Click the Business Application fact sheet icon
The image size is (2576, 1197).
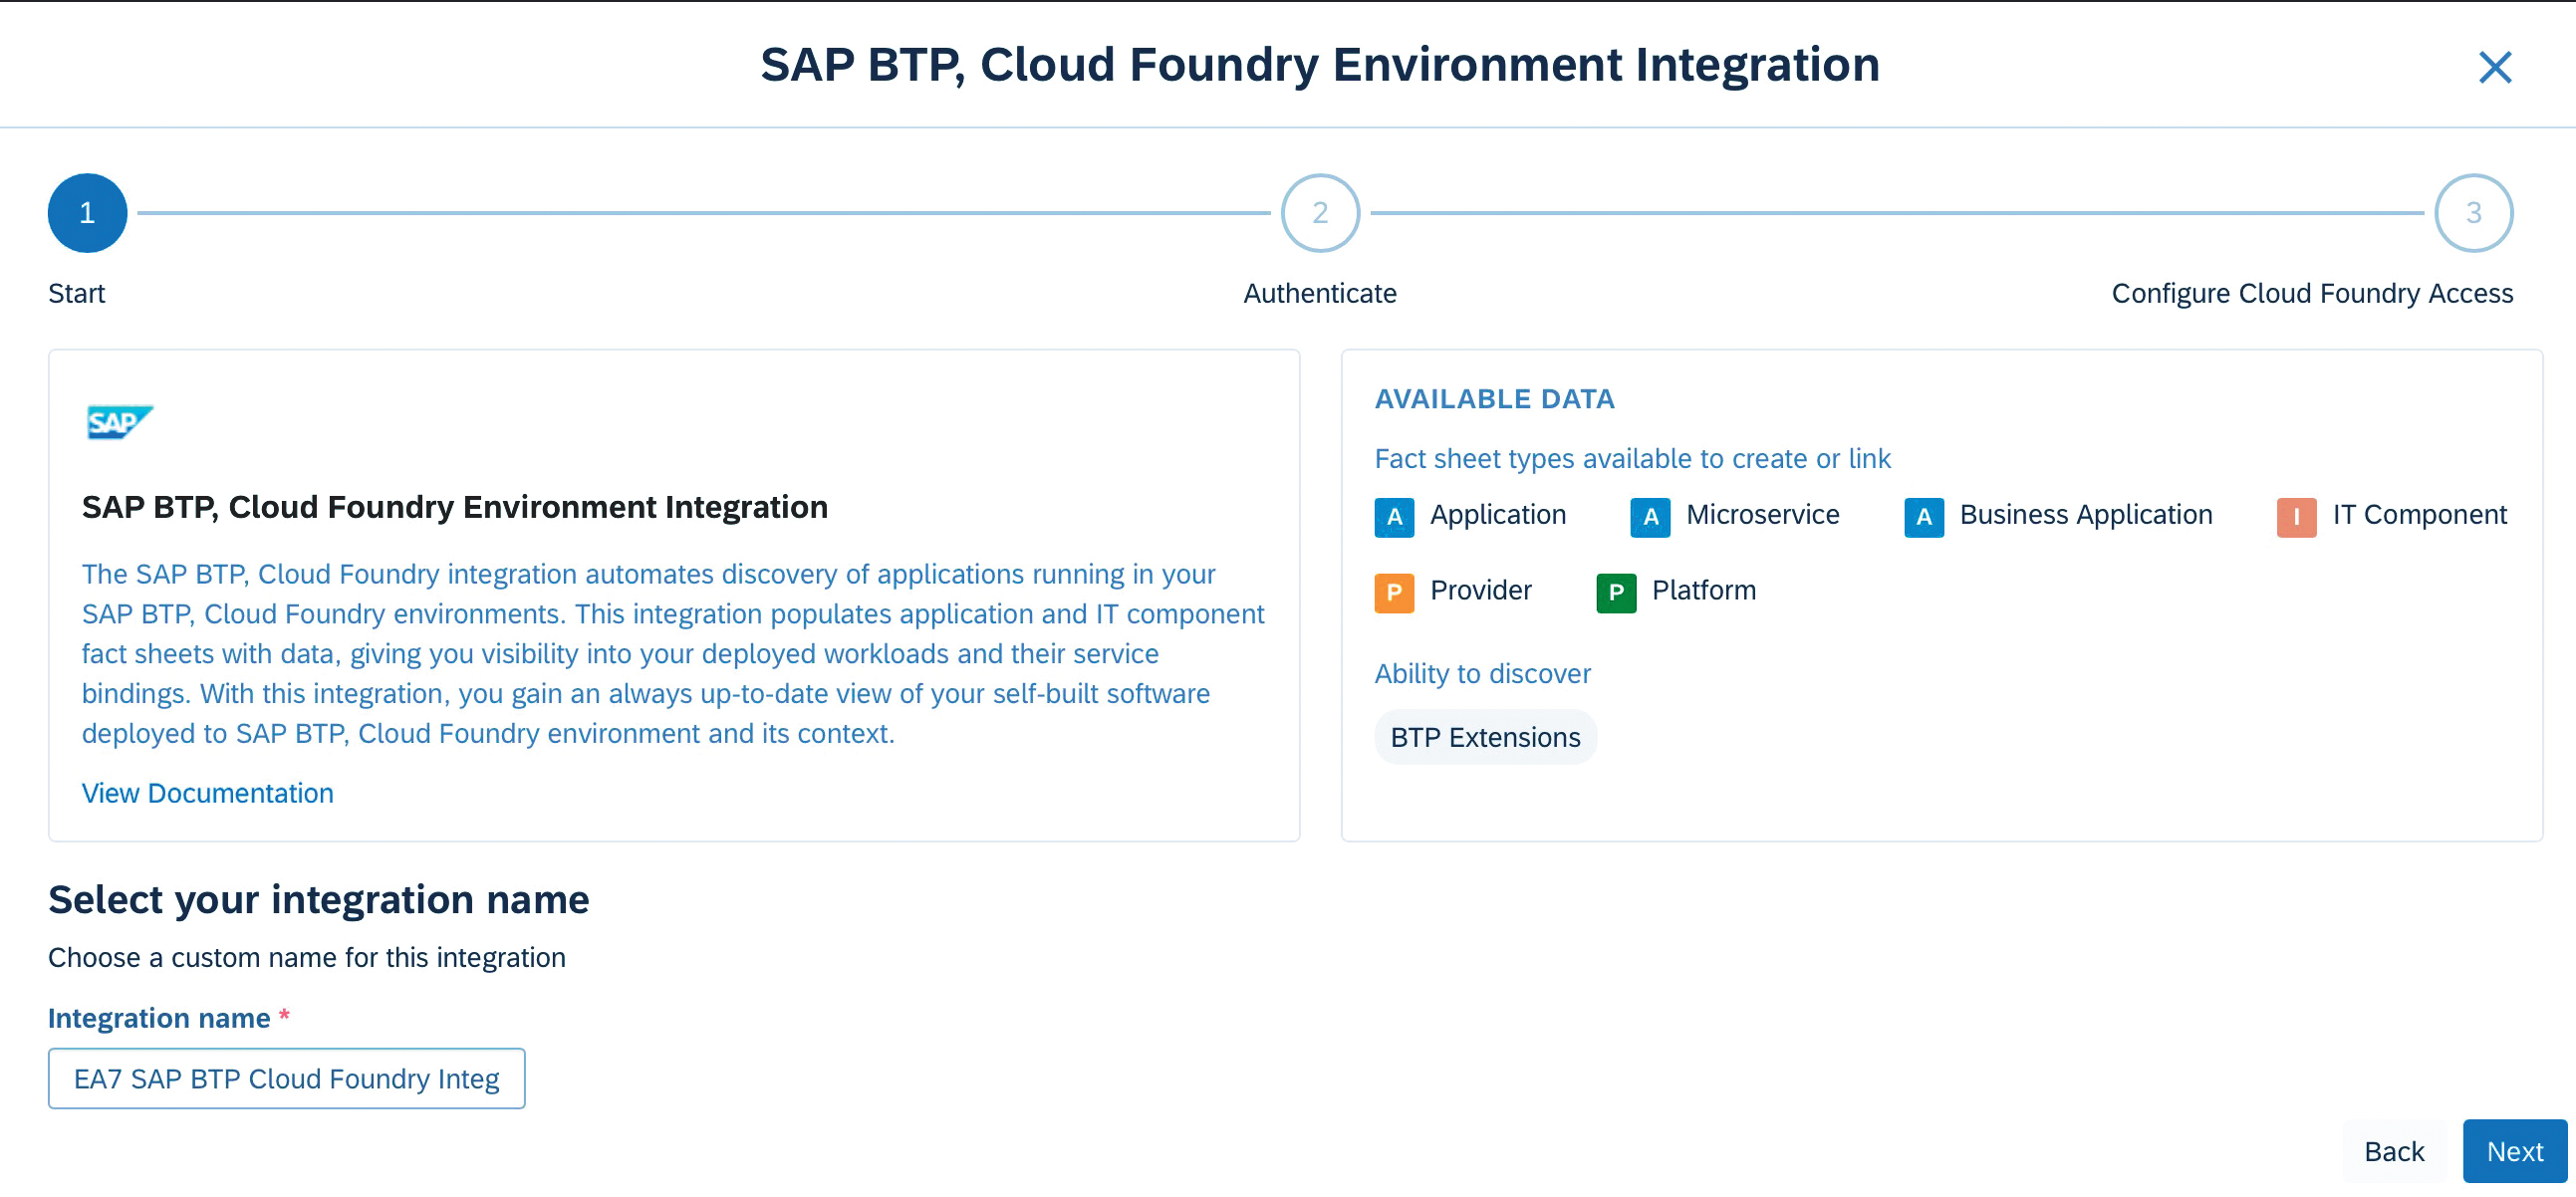click(x=1923, y=517)
